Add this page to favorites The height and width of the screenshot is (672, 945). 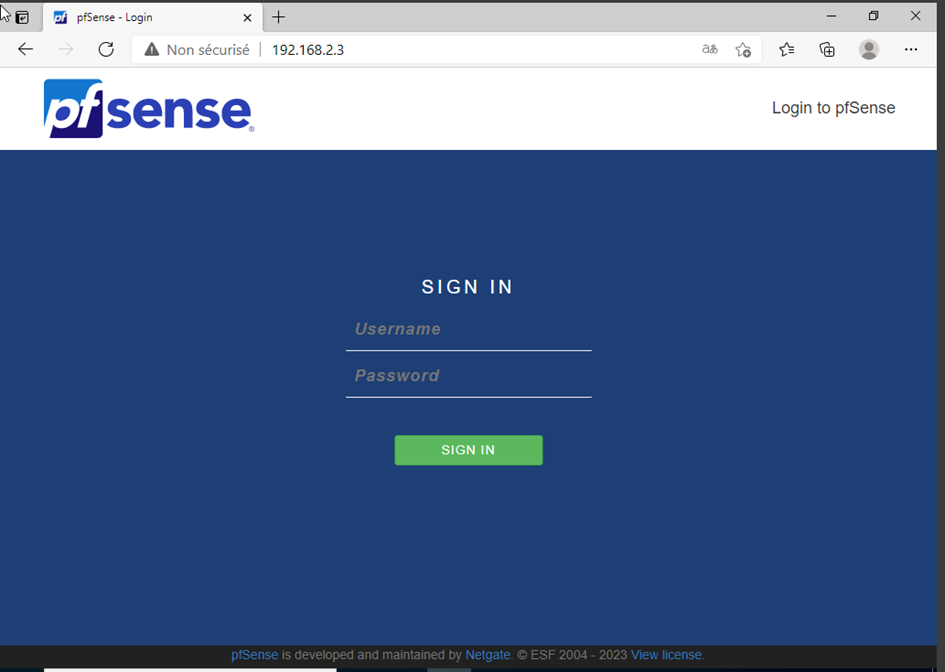tap(743, 49)
